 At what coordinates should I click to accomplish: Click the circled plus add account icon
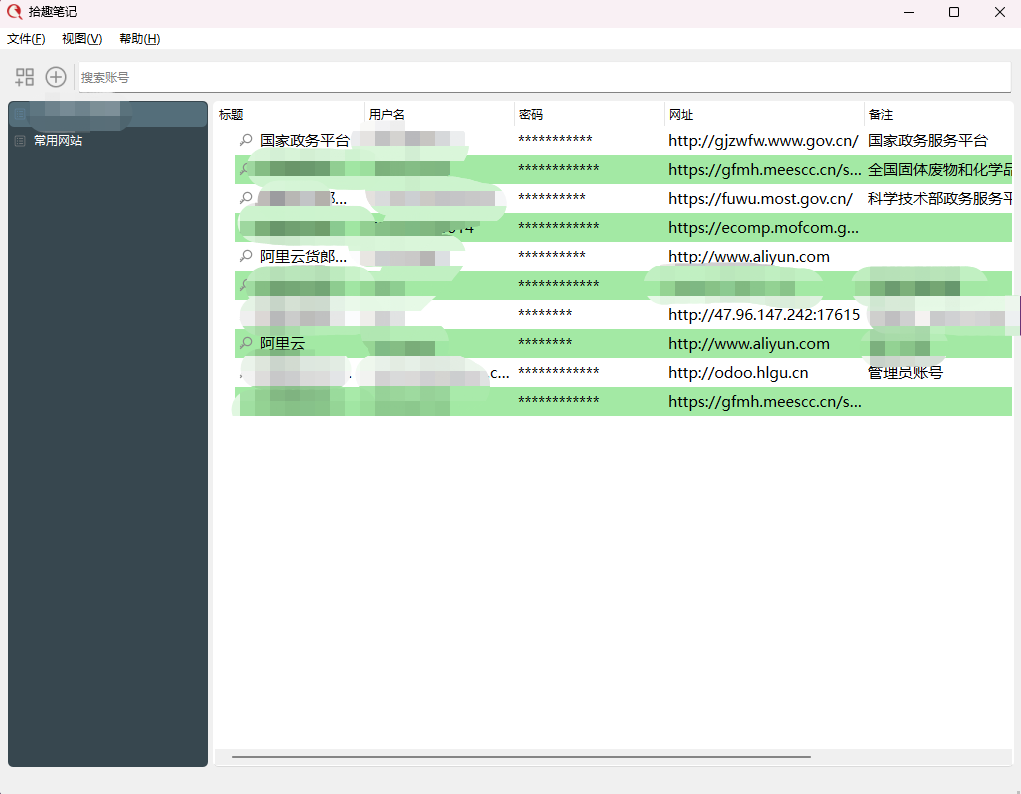(56, 77)
